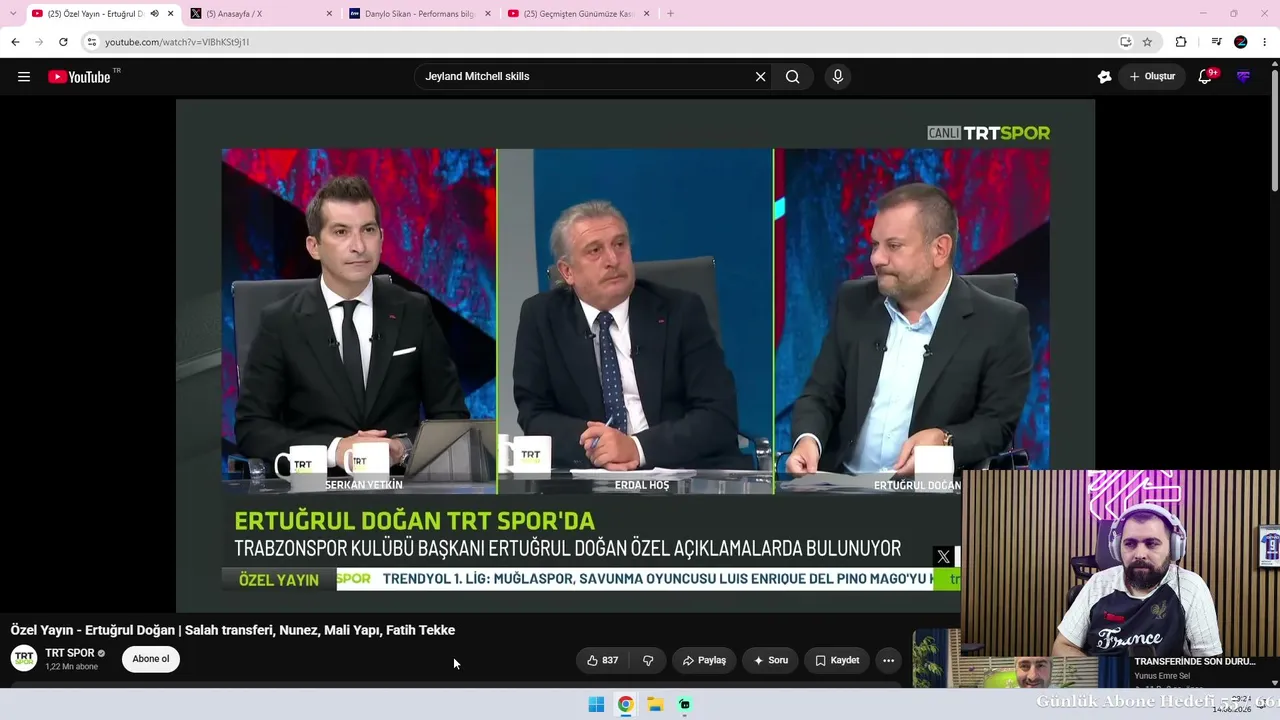The height and width of the screenshot is (720, 1280).
Task: Clear the YouTube search box text
Action: pos(760,77)
